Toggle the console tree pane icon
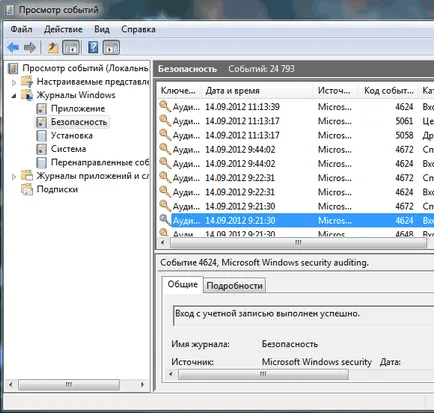Viewport: 434px width, 413px height. click(71, 48)
